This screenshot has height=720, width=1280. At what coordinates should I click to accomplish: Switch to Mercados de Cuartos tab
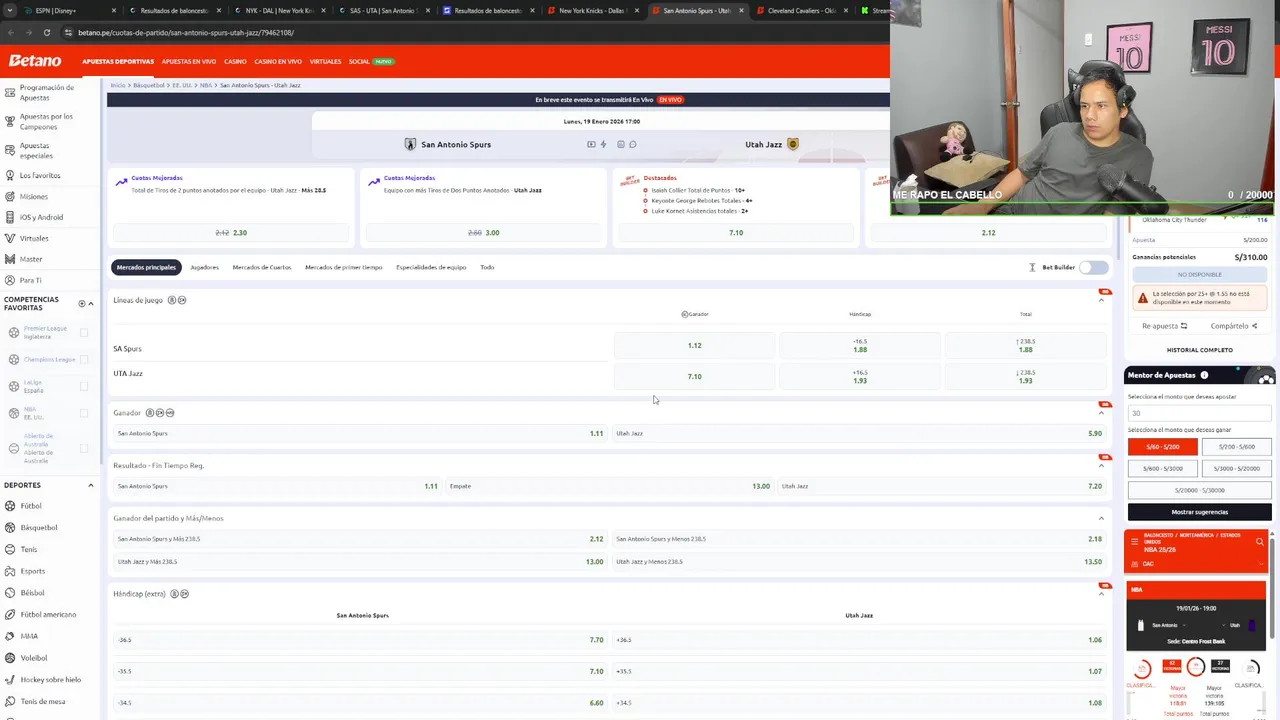pos(262,267)
